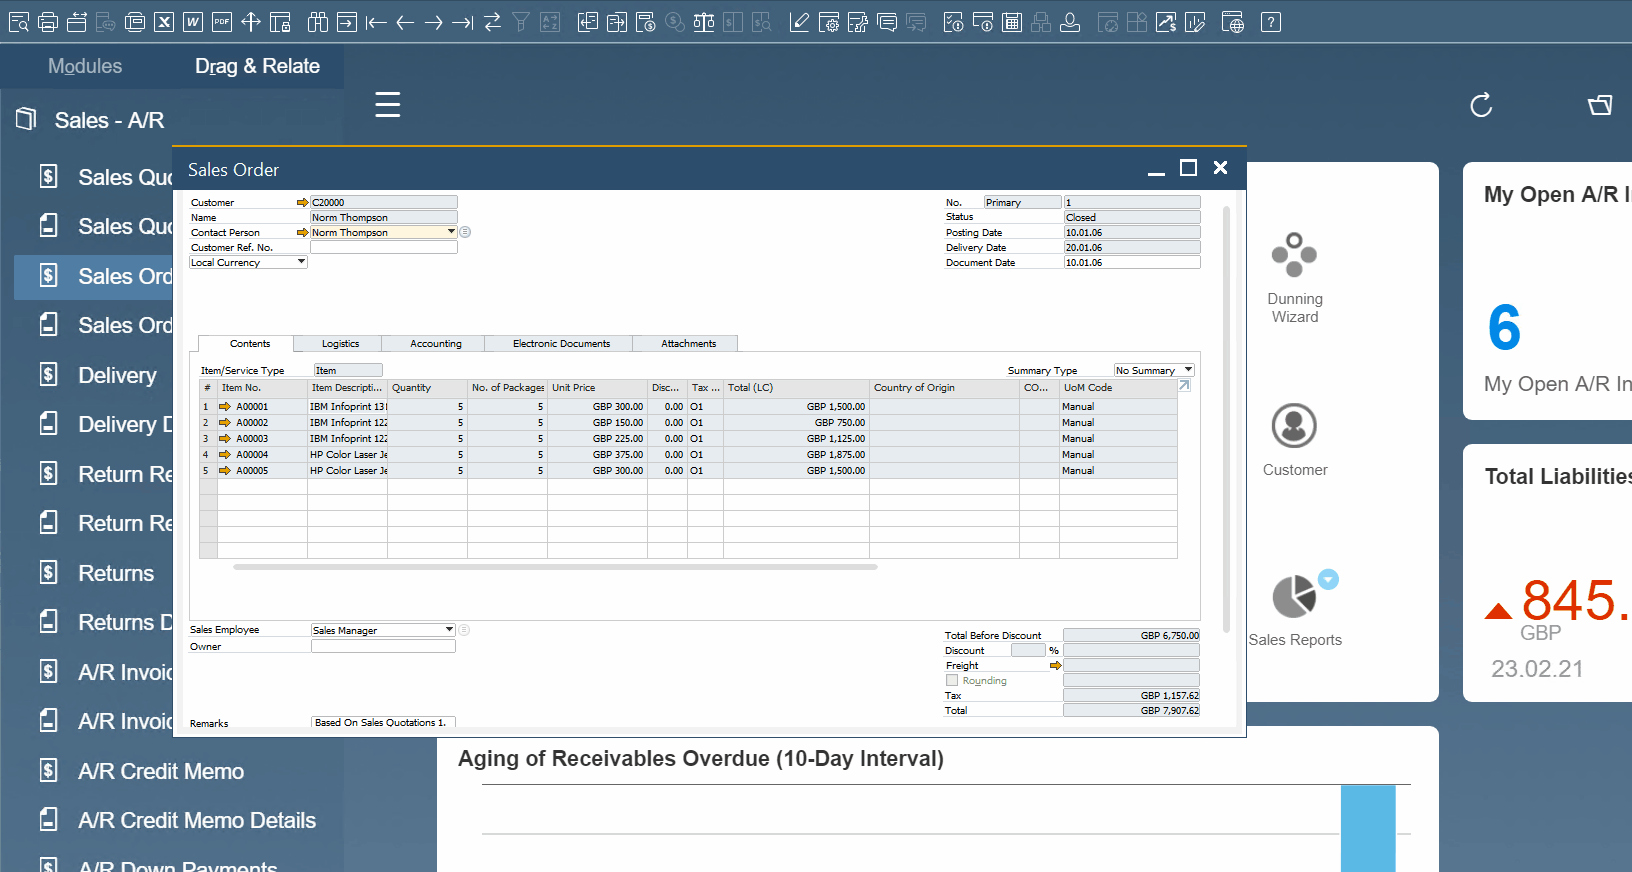Export document to PDF
The image size is (1632, 872).
pyautogui.click(x=222, y=22)
